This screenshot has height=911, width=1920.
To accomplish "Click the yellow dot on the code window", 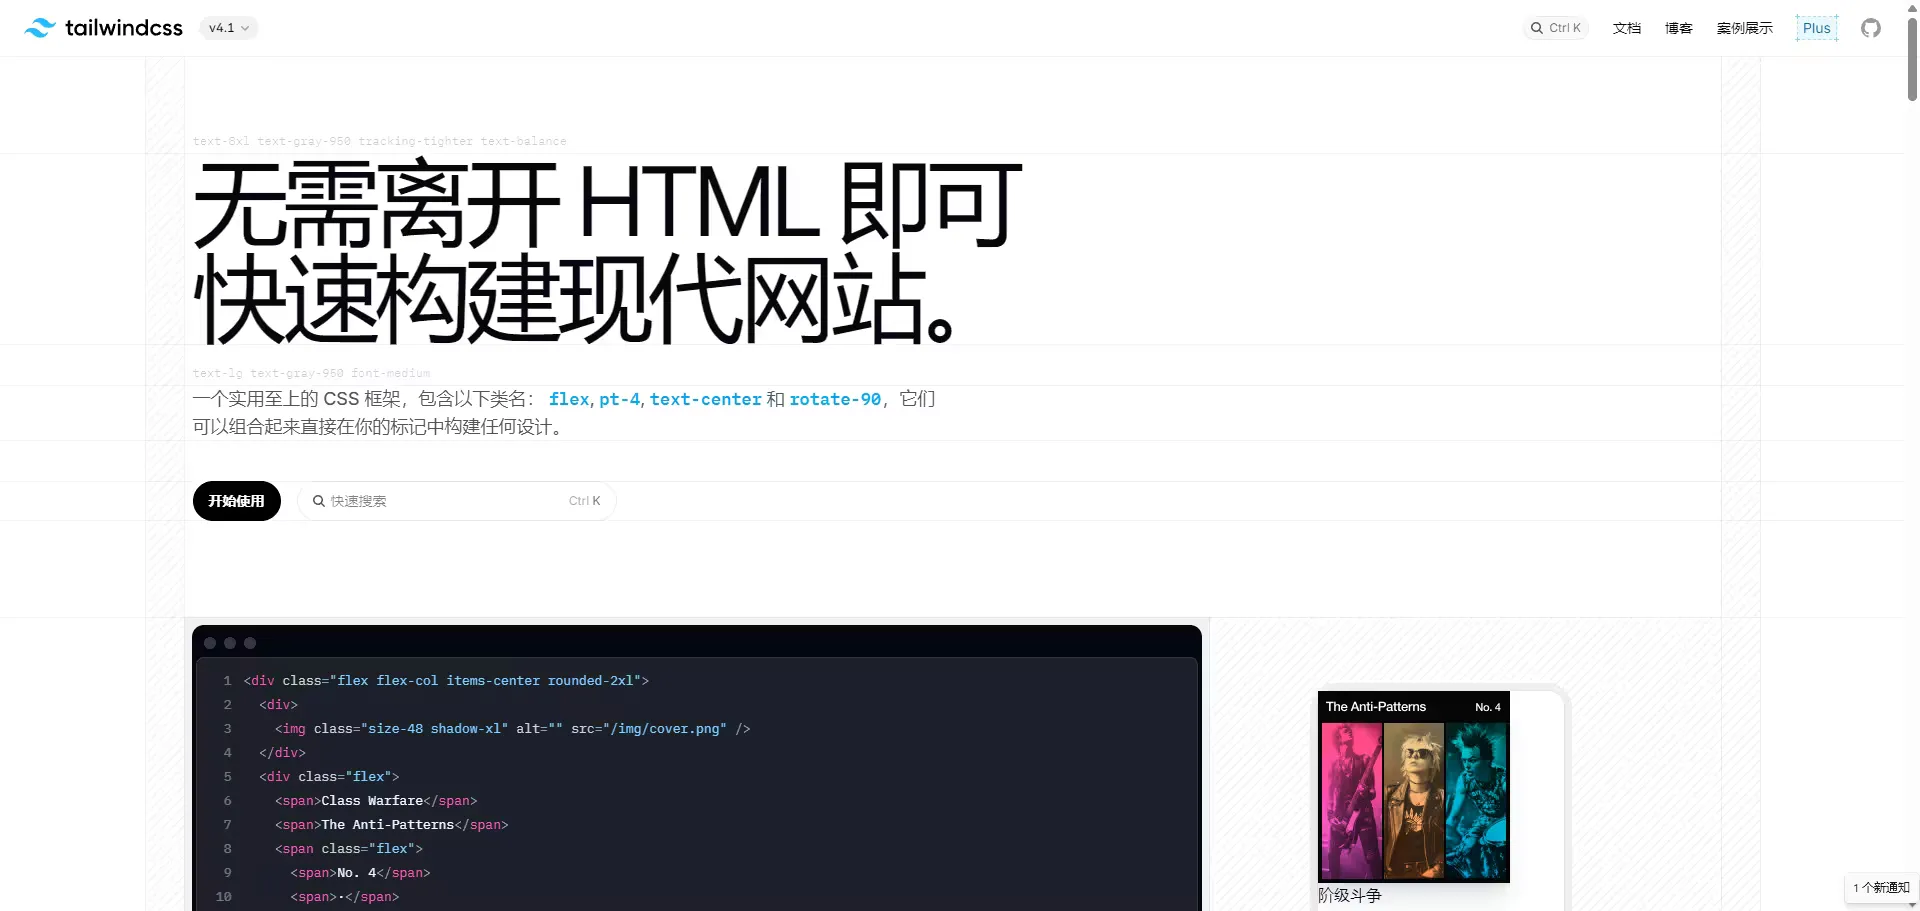I will (230, 643).
